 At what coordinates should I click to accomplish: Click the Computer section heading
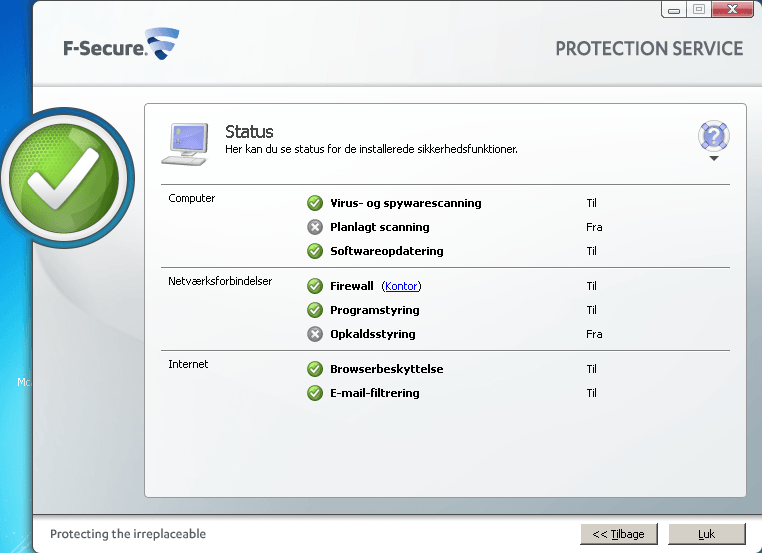[x=191, y=198]
